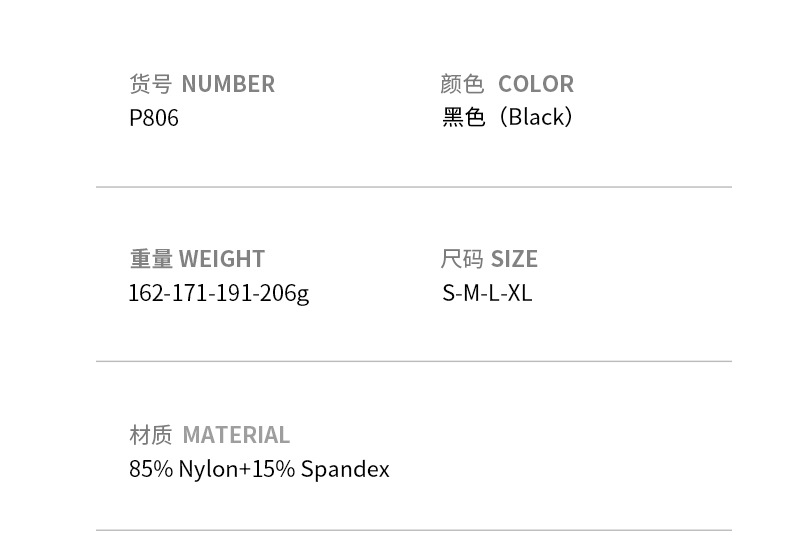790x537 pixels.
Task: Click the 重量 Chinese label
Action: (151, 259)
